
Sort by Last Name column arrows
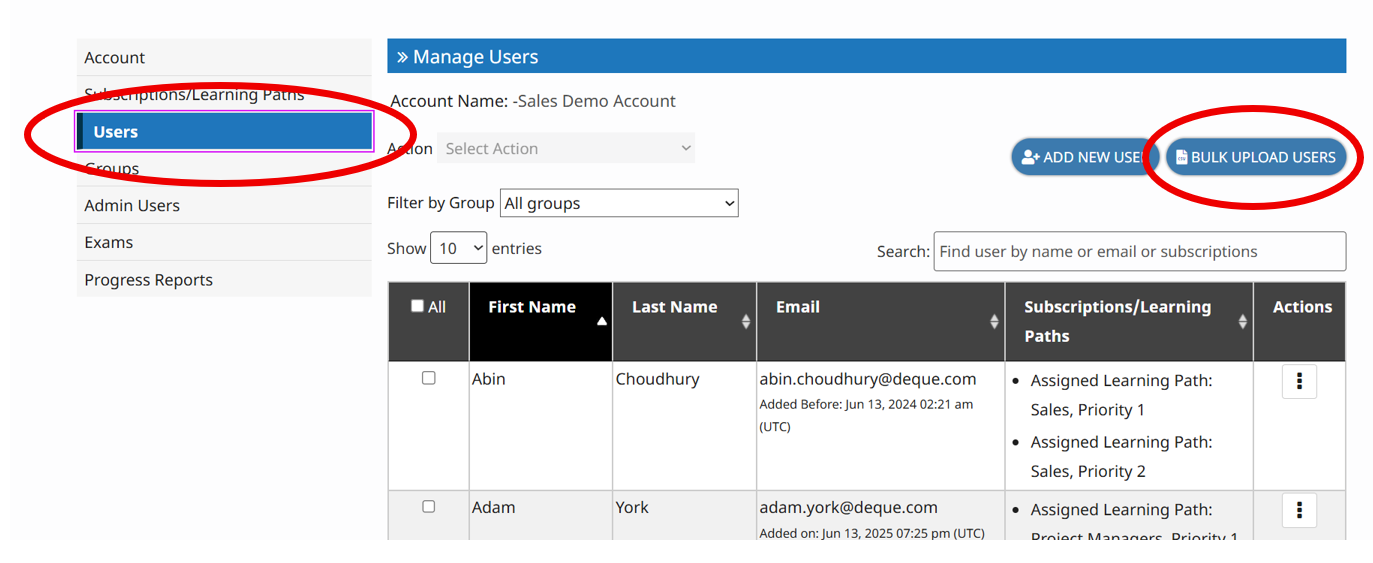tap(746, 321)
